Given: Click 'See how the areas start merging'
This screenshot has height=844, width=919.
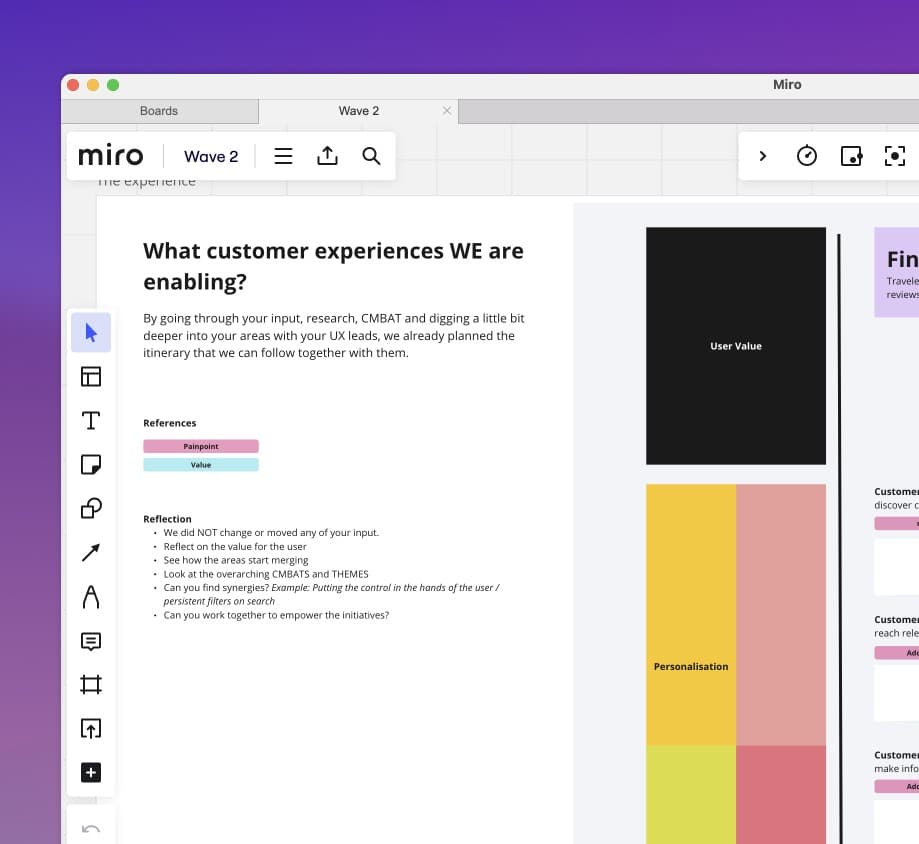Looking at the screenshot, I should coord(236,560).
